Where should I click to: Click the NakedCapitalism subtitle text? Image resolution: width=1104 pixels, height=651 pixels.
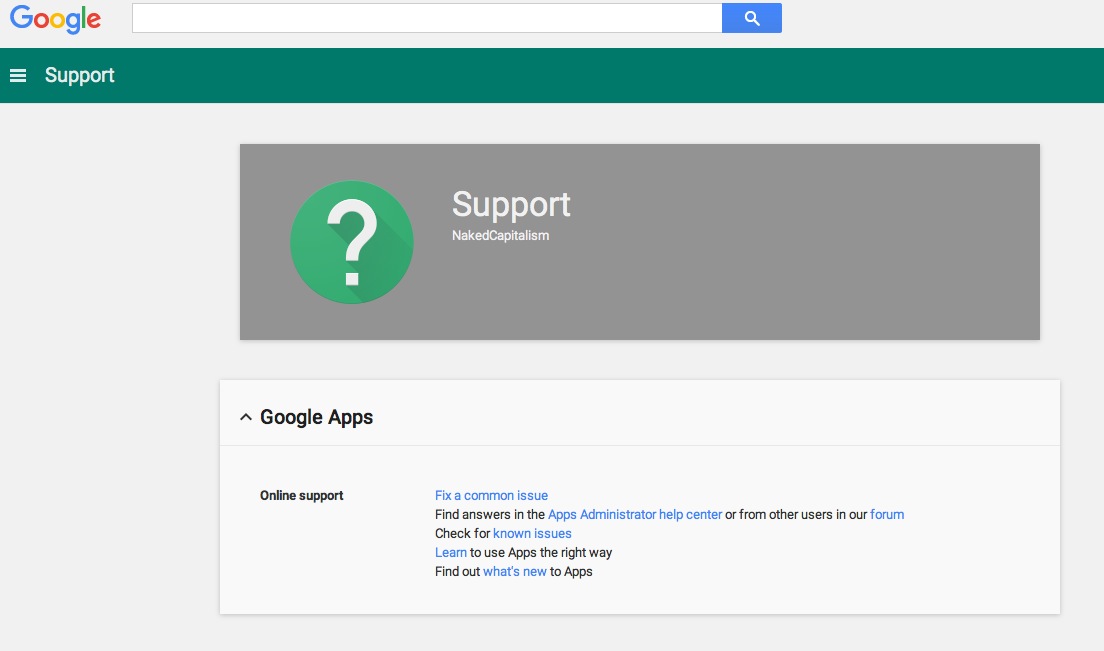pyautogui.click(x=501, y=236)
